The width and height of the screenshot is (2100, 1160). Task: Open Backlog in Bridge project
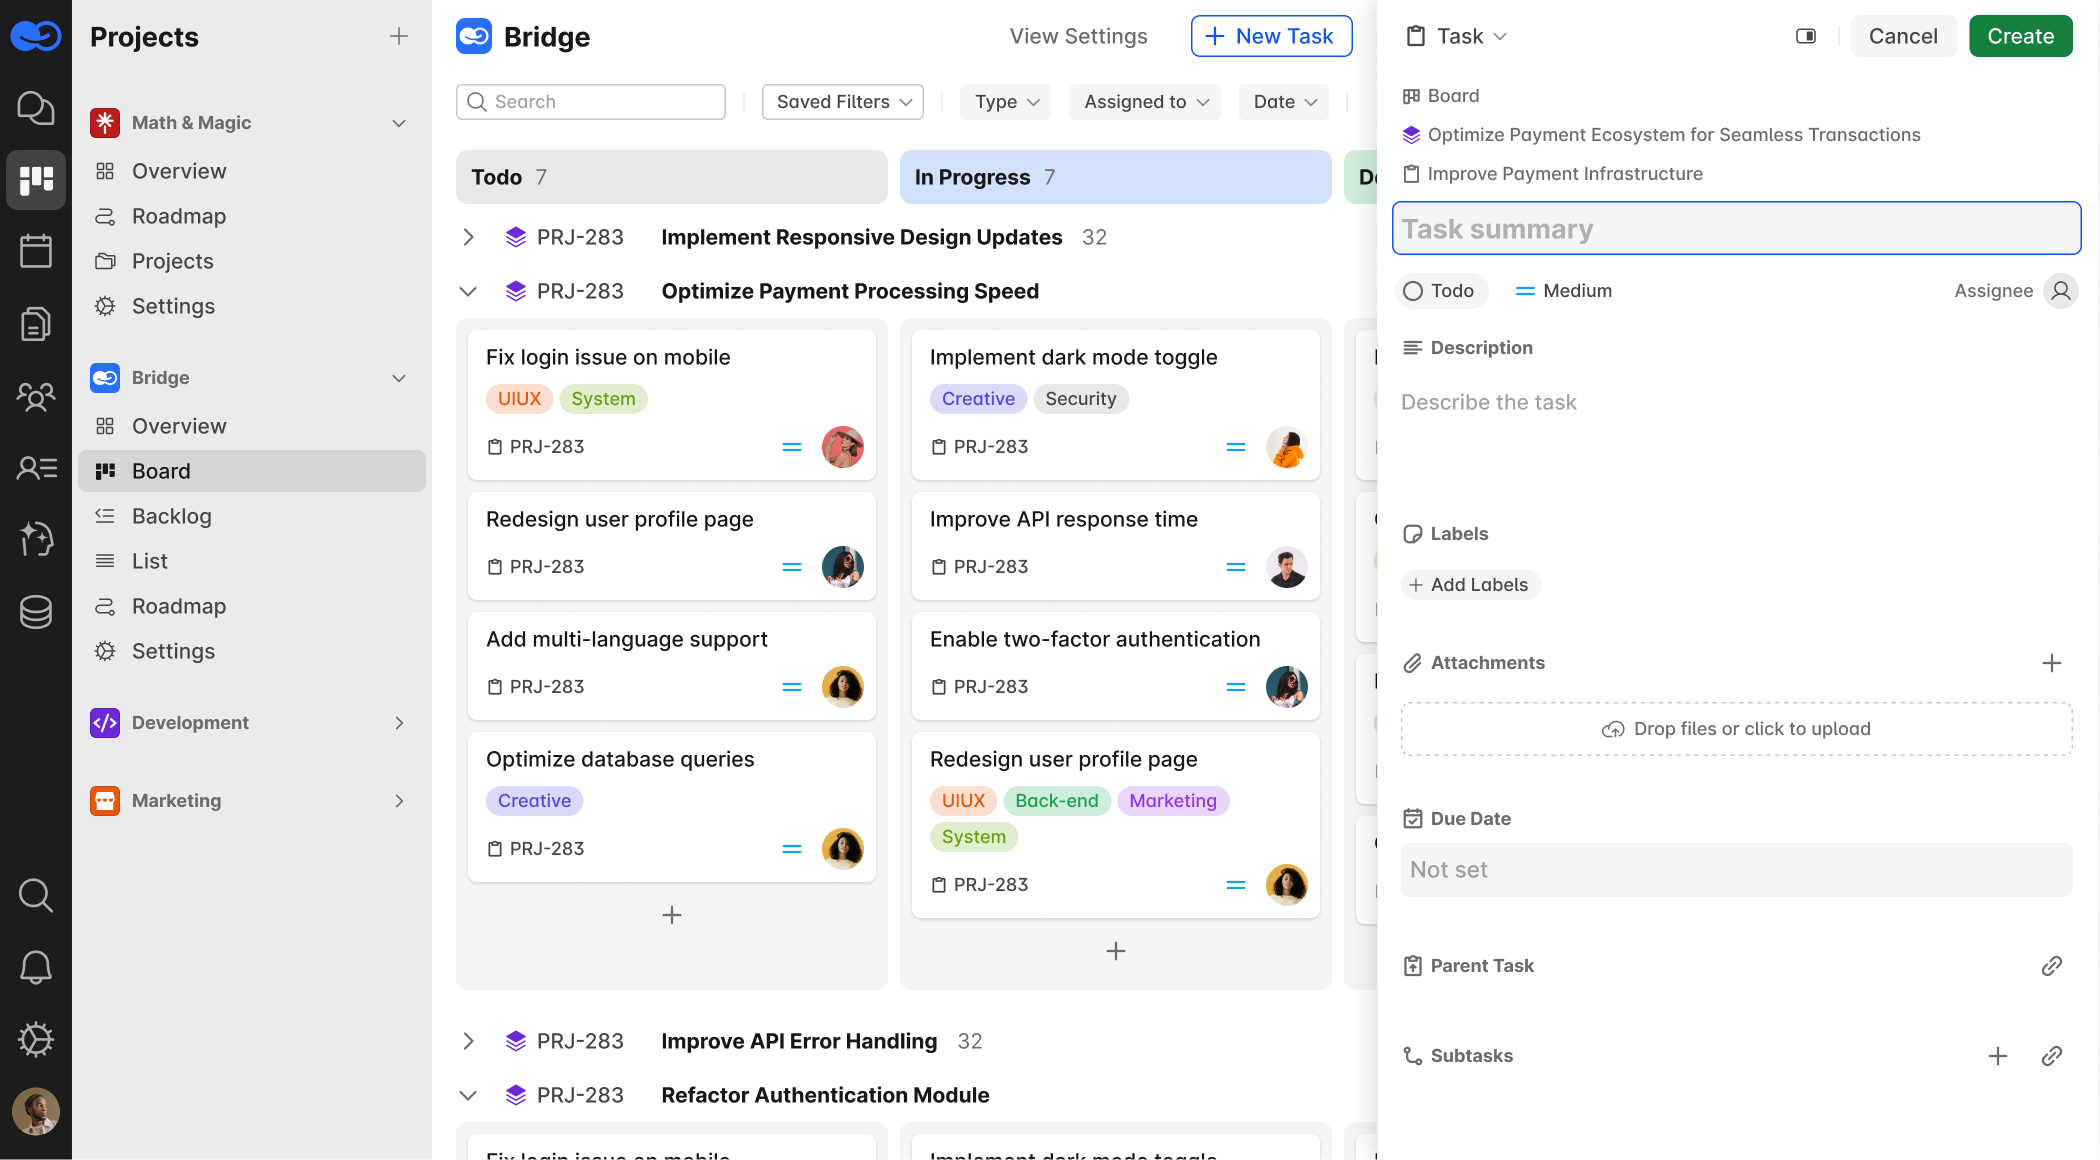[171, 516]
